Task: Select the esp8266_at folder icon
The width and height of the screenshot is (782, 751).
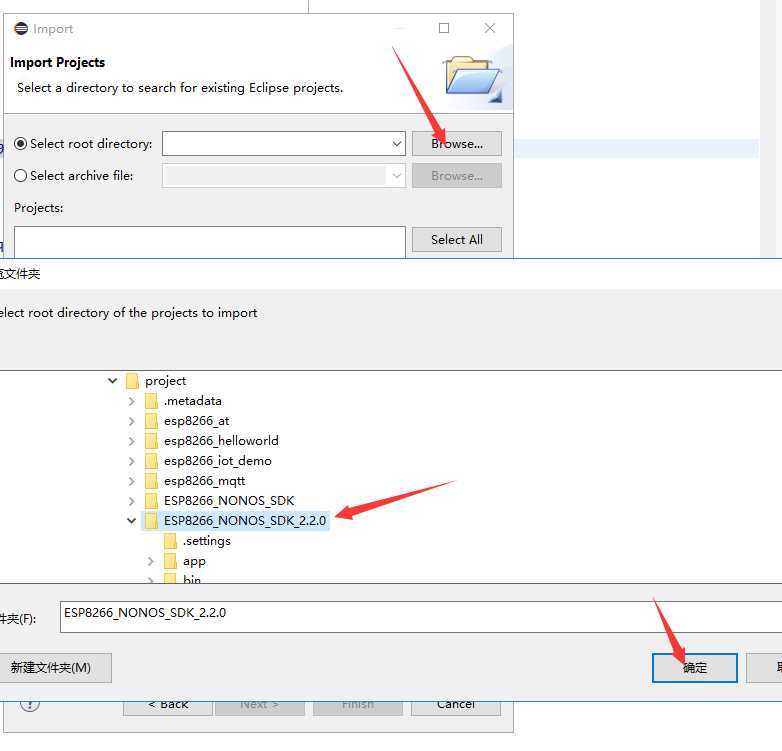Action: pyautogui.click(x=151, y=421)
